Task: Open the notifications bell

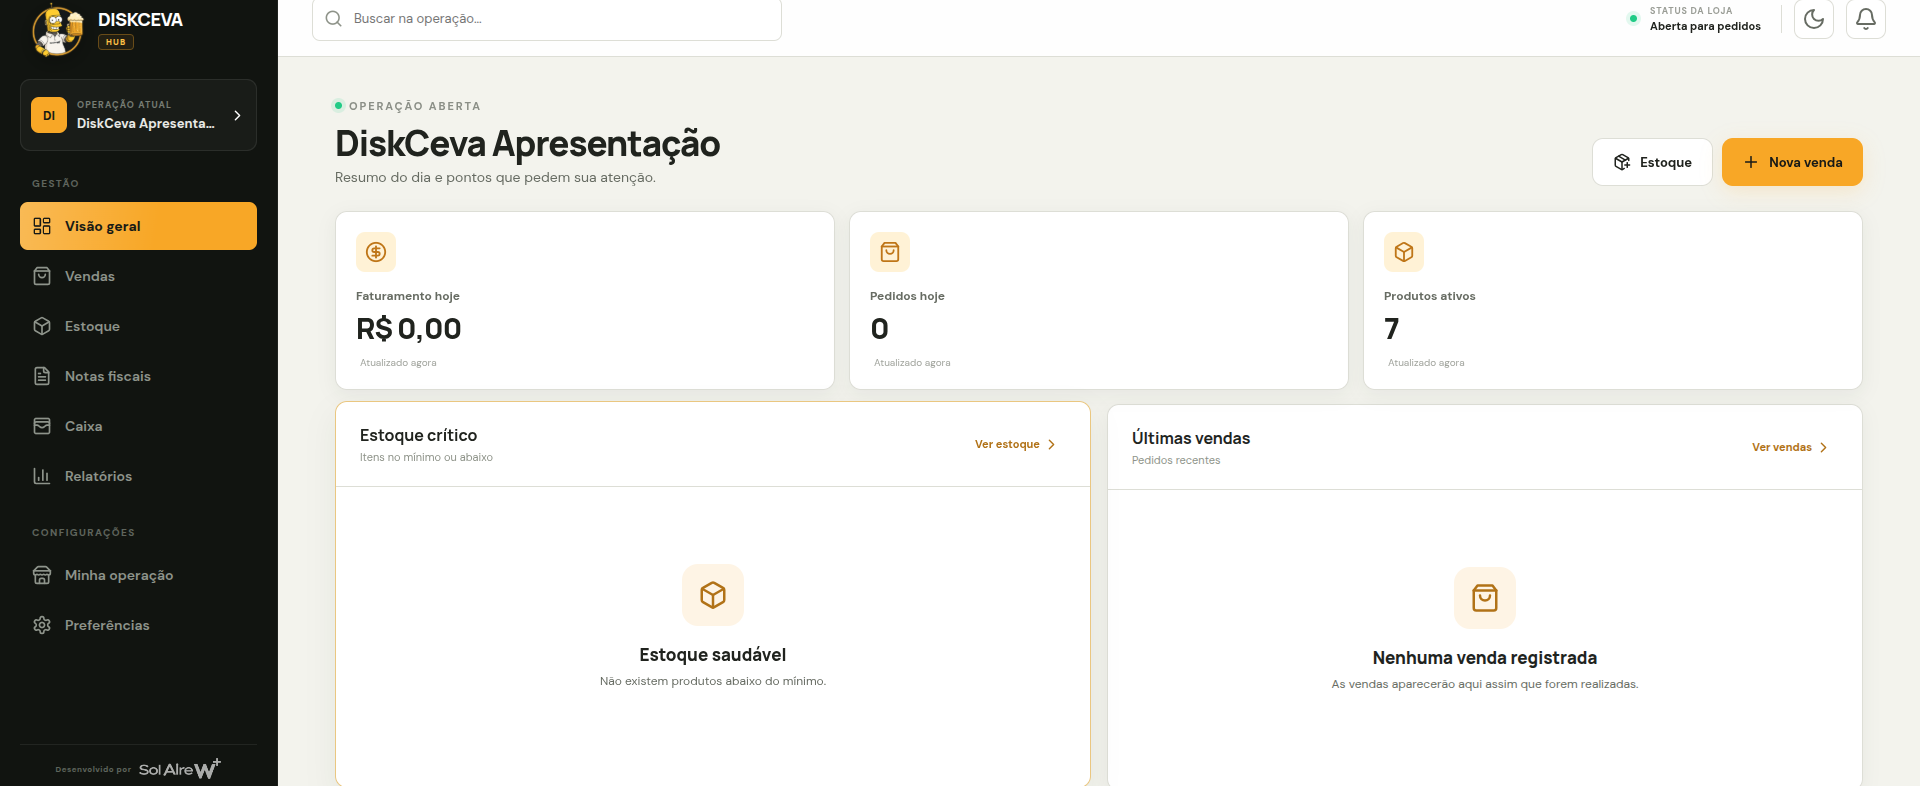Action: click(1865, 19)
